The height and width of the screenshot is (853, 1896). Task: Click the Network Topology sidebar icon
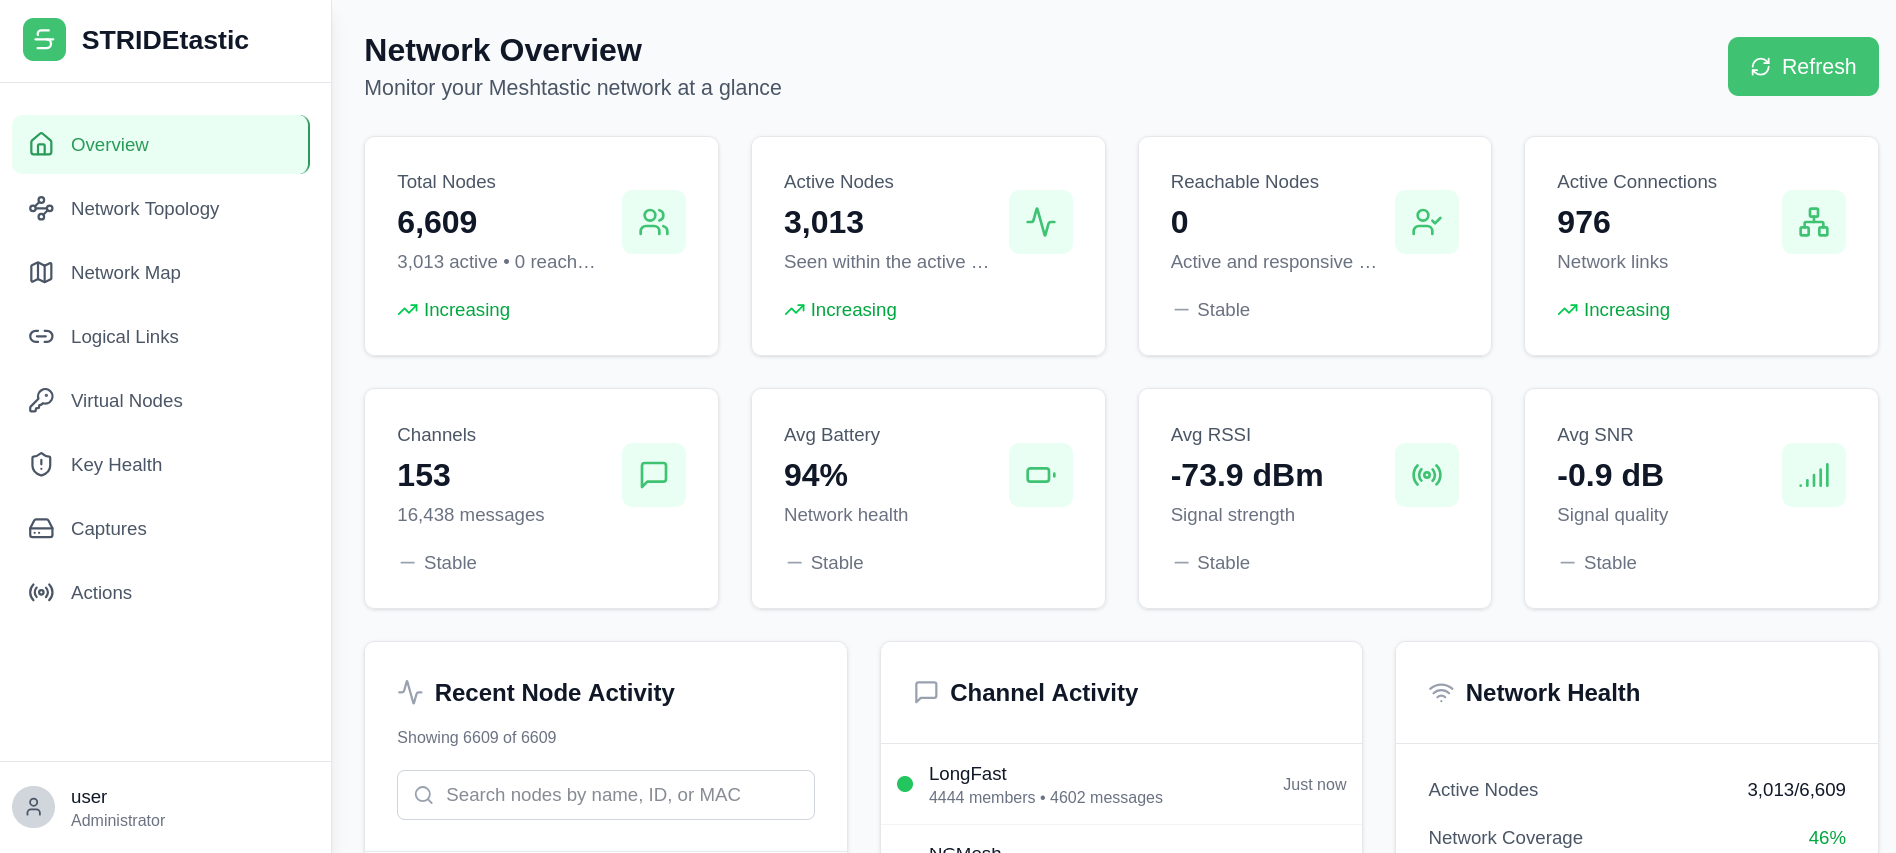point(41,208)
